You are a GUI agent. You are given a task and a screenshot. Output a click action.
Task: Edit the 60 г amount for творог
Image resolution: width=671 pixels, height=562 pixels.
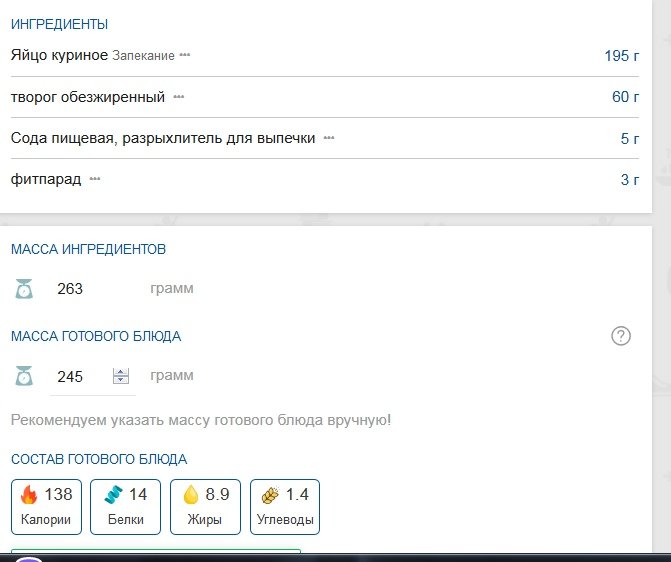point(625,97)
